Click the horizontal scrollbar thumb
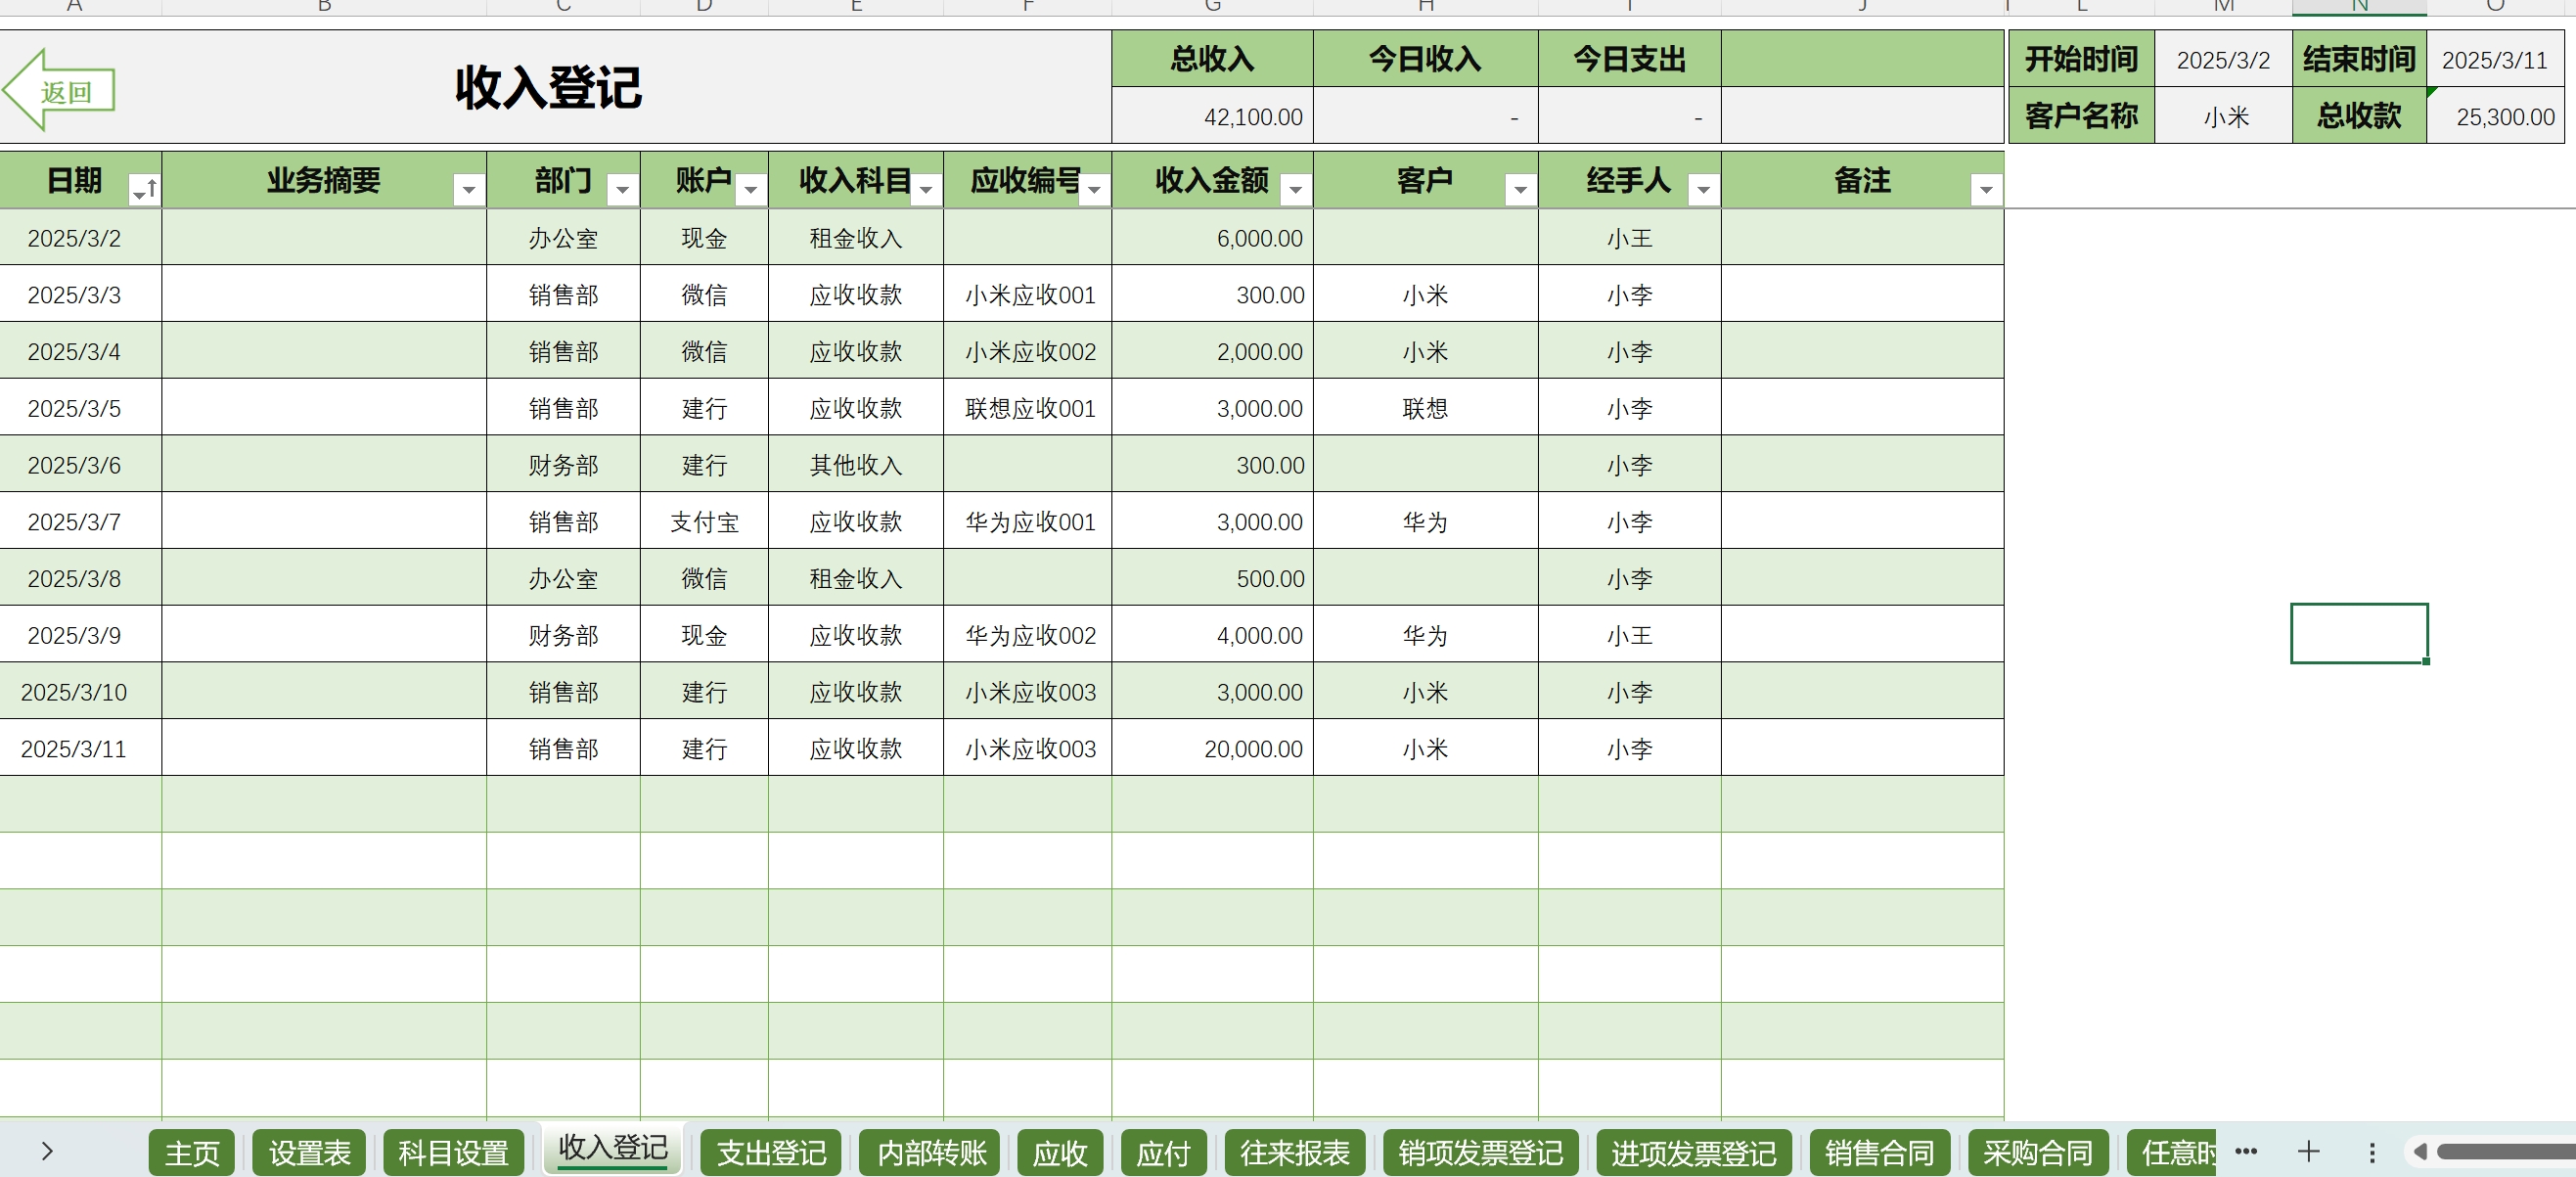Screen dimensions: 2576x1177 pos(2505,1152)
